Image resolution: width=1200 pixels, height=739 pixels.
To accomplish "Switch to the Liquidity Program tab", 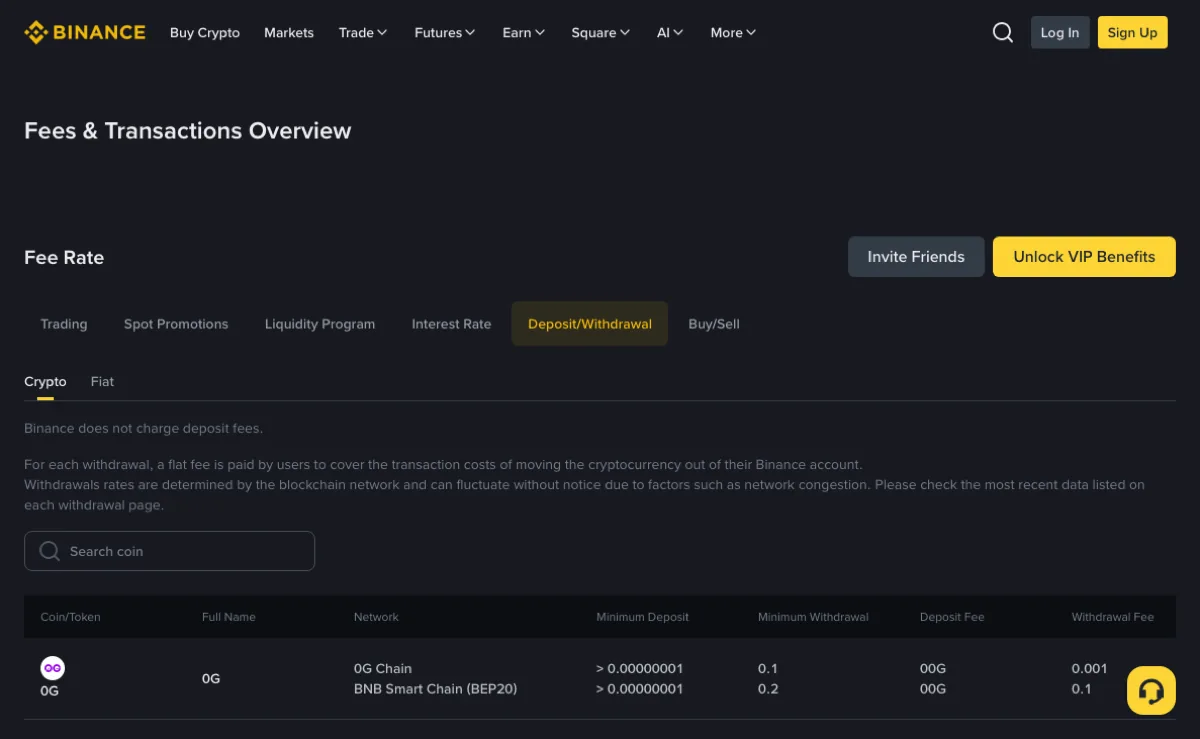I will coord(320,324).
